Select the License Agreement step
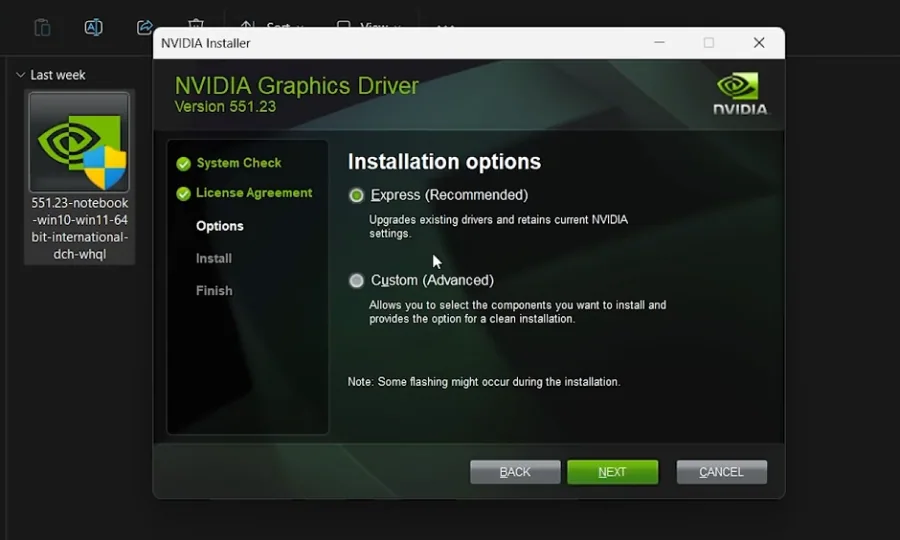The width and height of the screenshot is (900, 540). click(254, 193)
